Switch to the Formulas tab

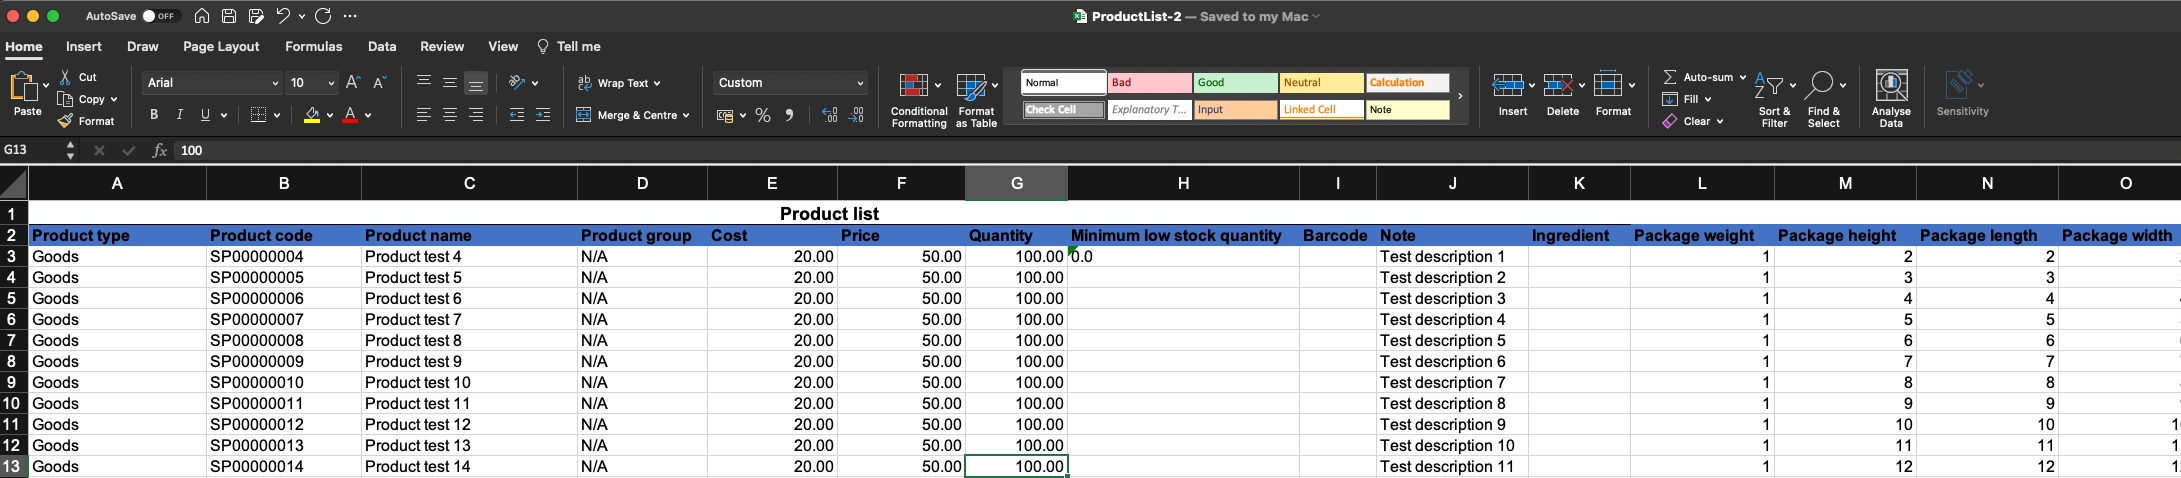(x=313, y=47)
